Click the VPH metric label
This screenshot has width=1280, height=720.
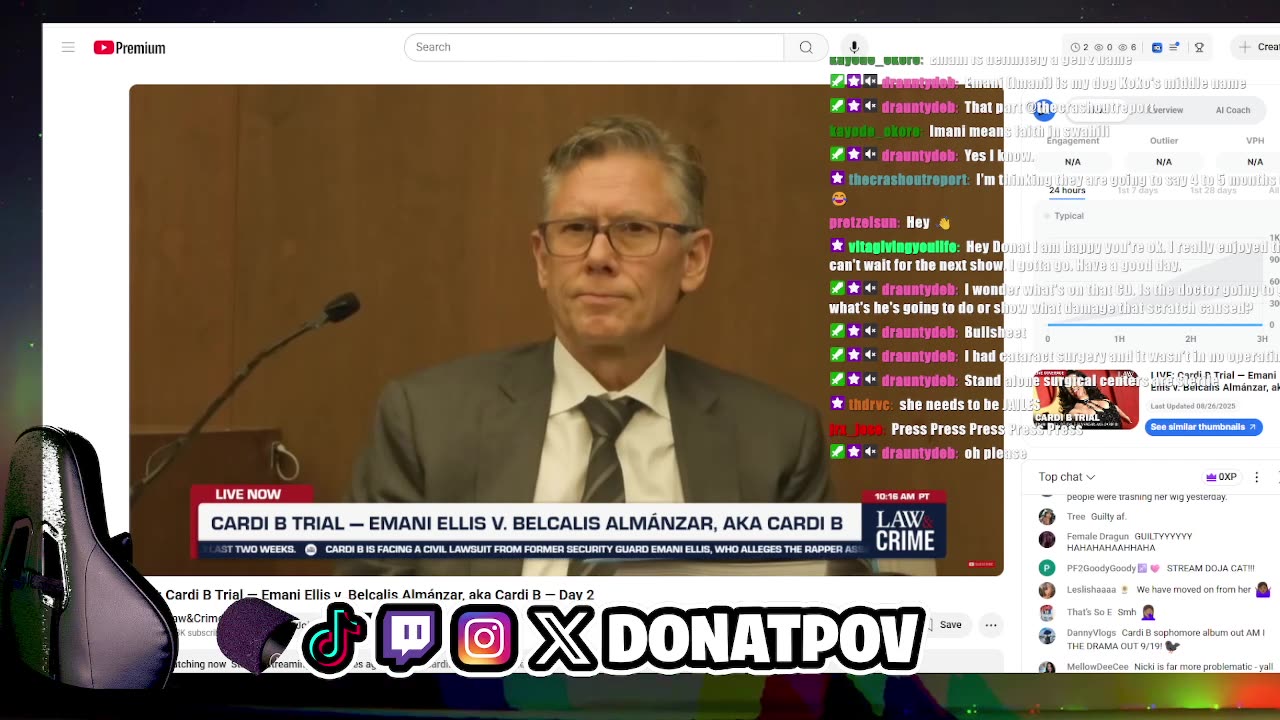click(1254, 141)
